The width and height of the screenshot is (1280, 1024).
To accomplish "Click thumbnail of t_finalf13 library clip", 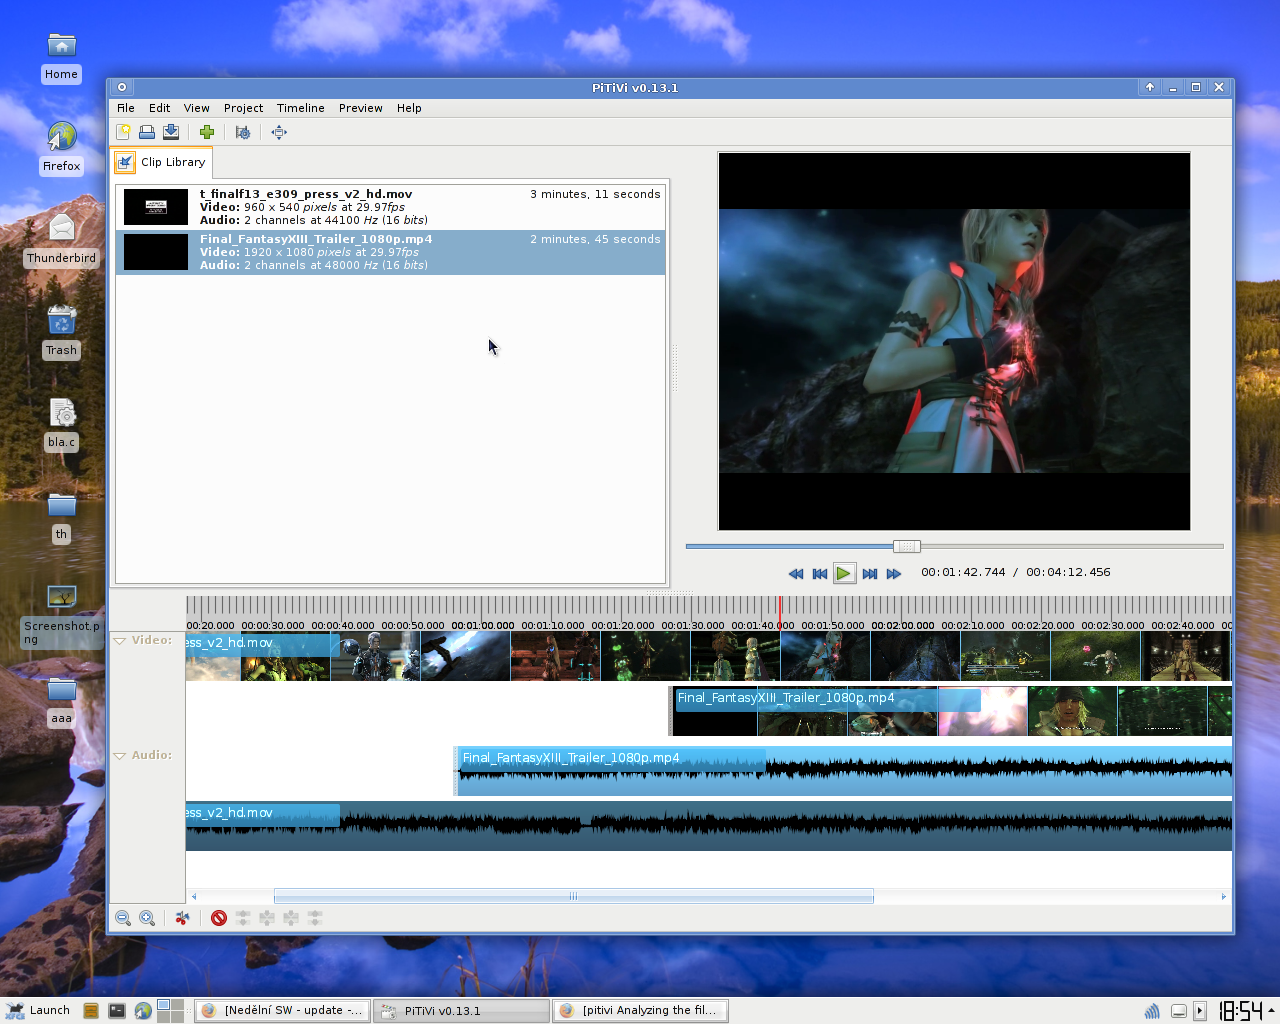I will 156,207.
